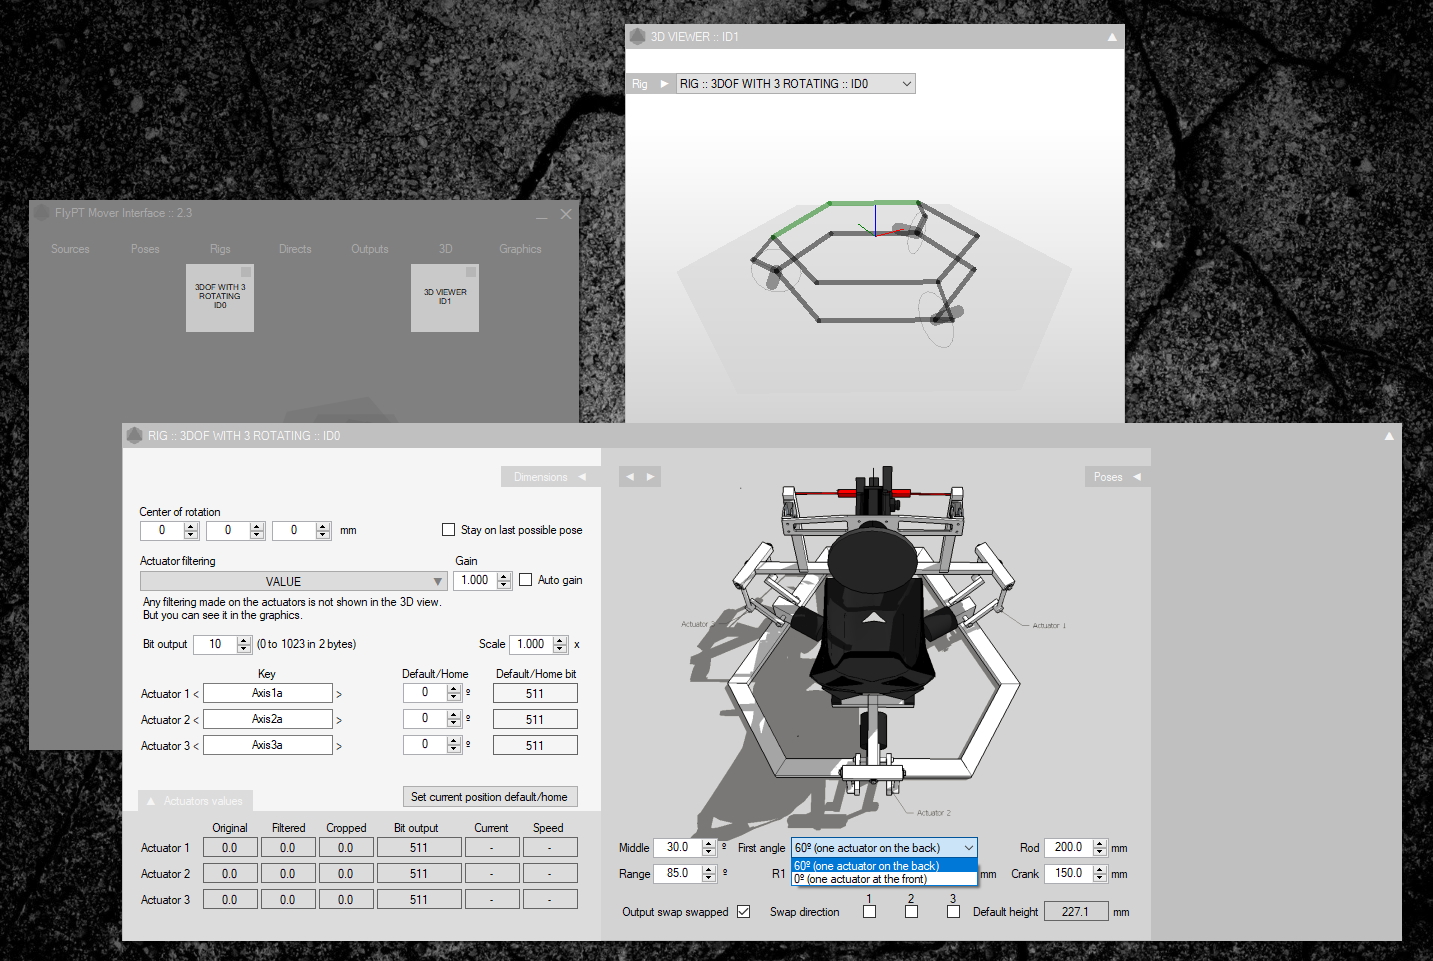The height and width of the screenshot is (961, 1433).
Task: Collapse the Actuators values section
Action: pos(195,801)
